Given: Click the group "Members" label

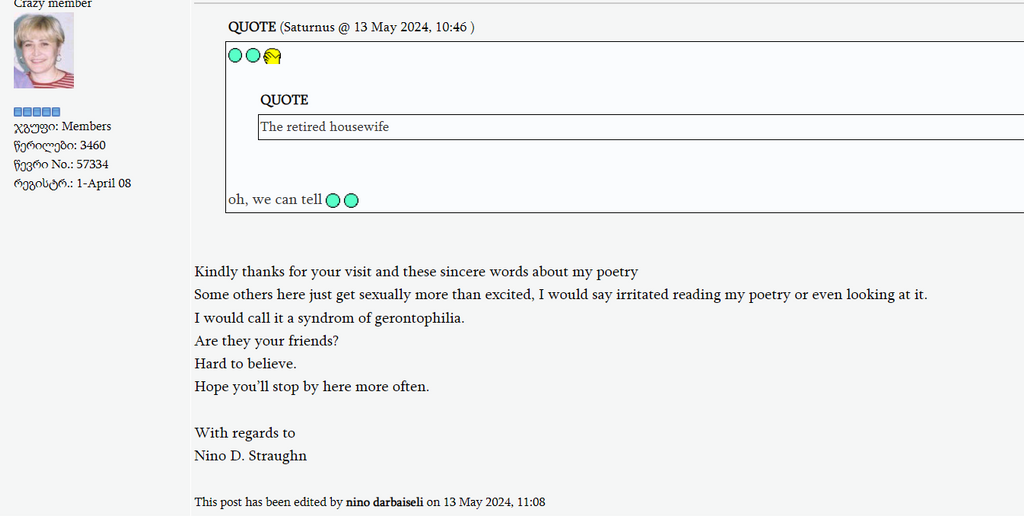Looking at the screenshot, I should pos(86,126).
